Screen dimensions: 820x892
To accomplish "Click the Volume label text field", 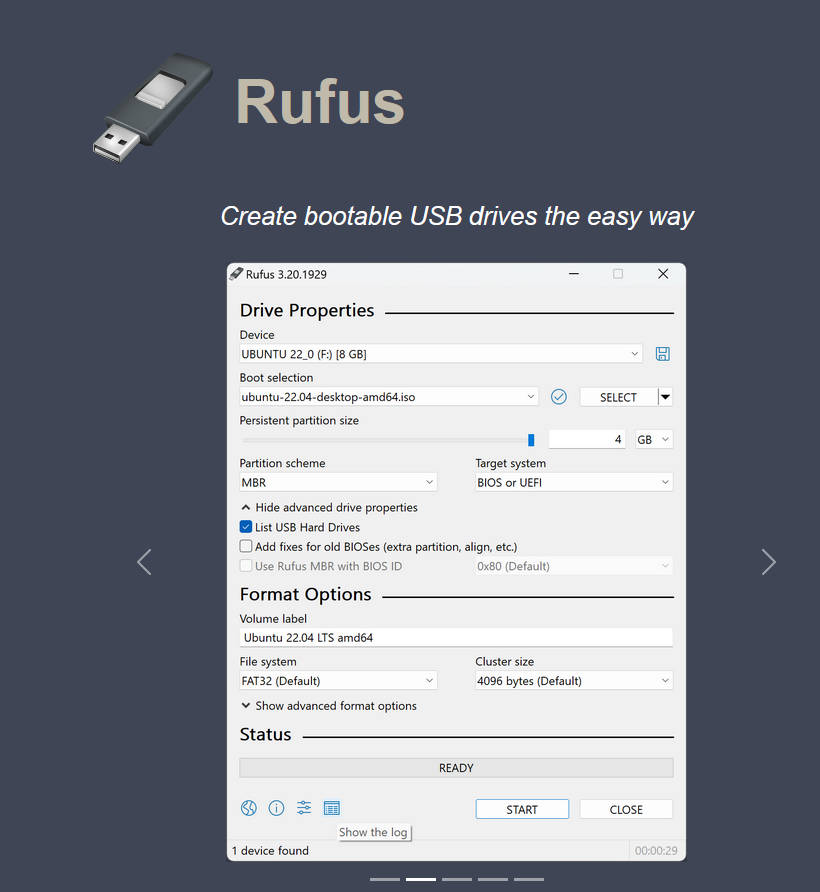I will click(456, 637).
